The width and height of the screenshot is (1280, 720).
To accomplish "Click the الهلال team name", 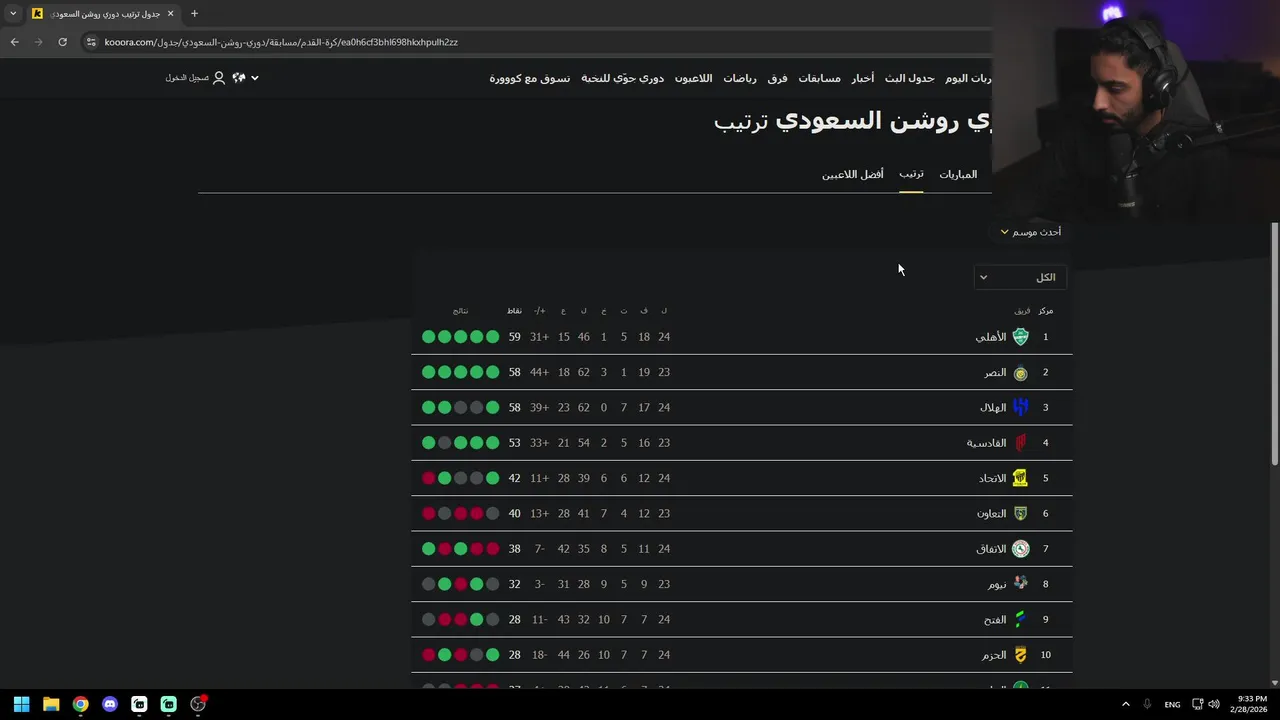I will coord(993,408).
